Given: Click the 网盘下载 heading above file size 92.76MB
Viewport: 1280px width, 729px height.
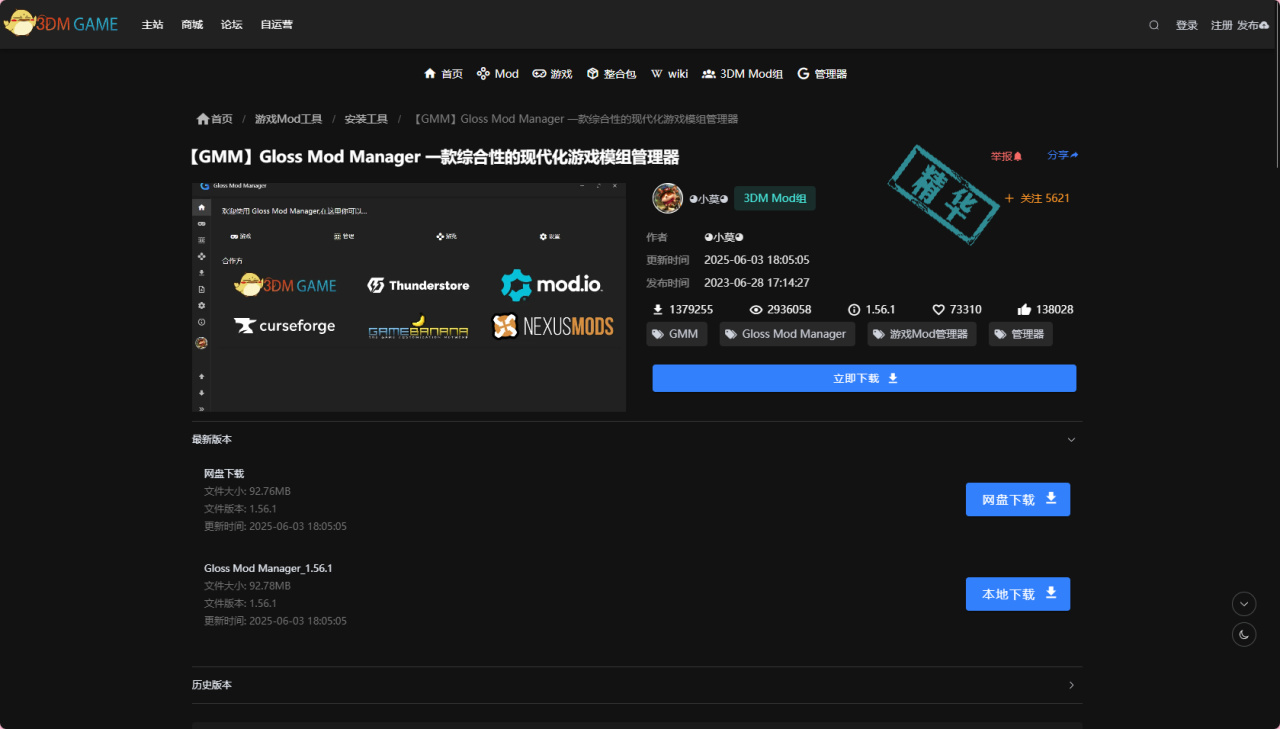Looking at the screenshot, I should click(224, 474).
